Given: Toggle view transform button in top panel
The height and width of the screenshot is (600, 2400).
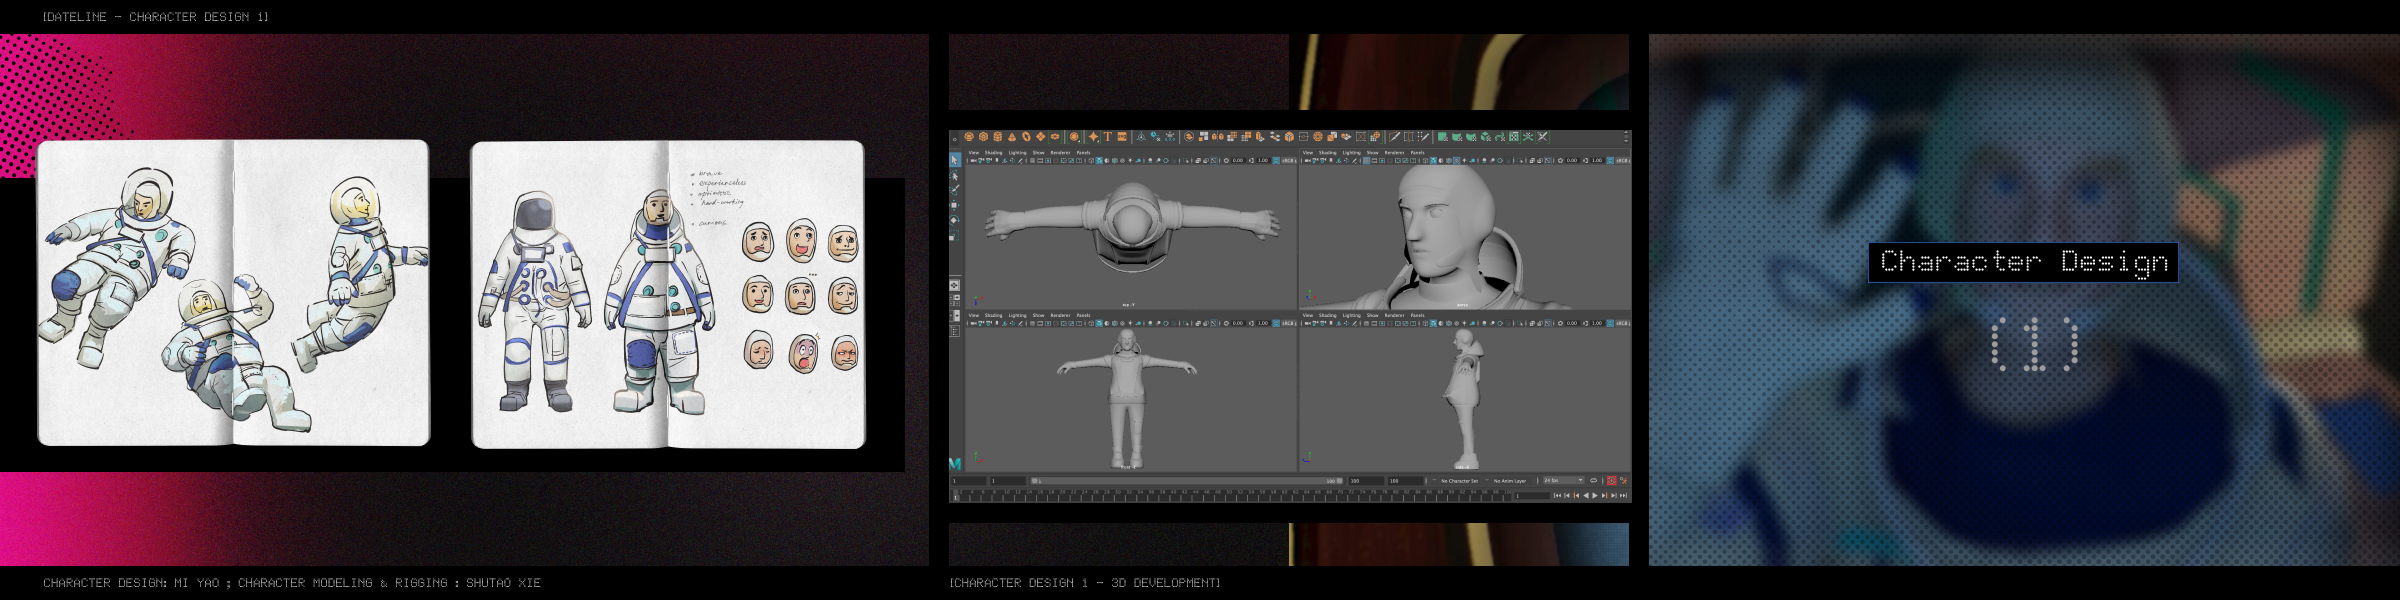Looking at the screenshot, I should (1276, 160).
